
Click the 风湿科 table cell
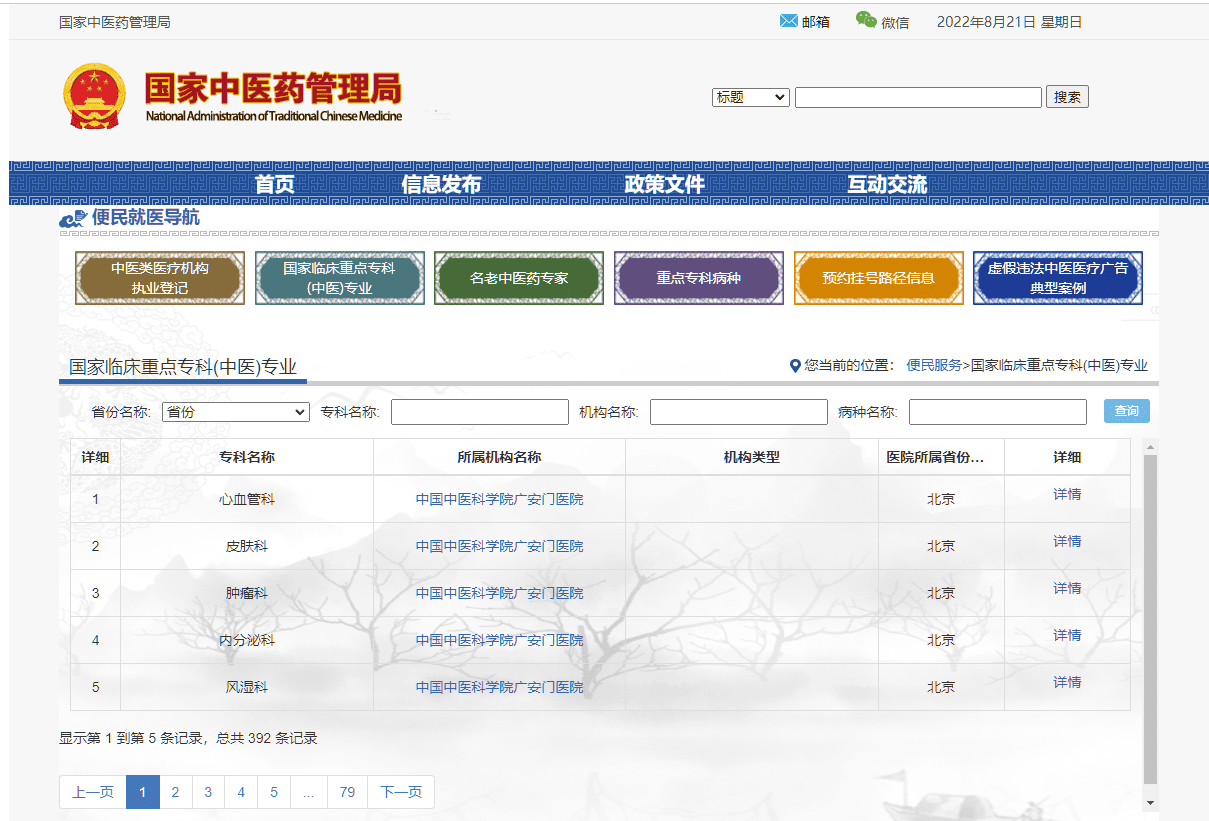pos(247,687)
